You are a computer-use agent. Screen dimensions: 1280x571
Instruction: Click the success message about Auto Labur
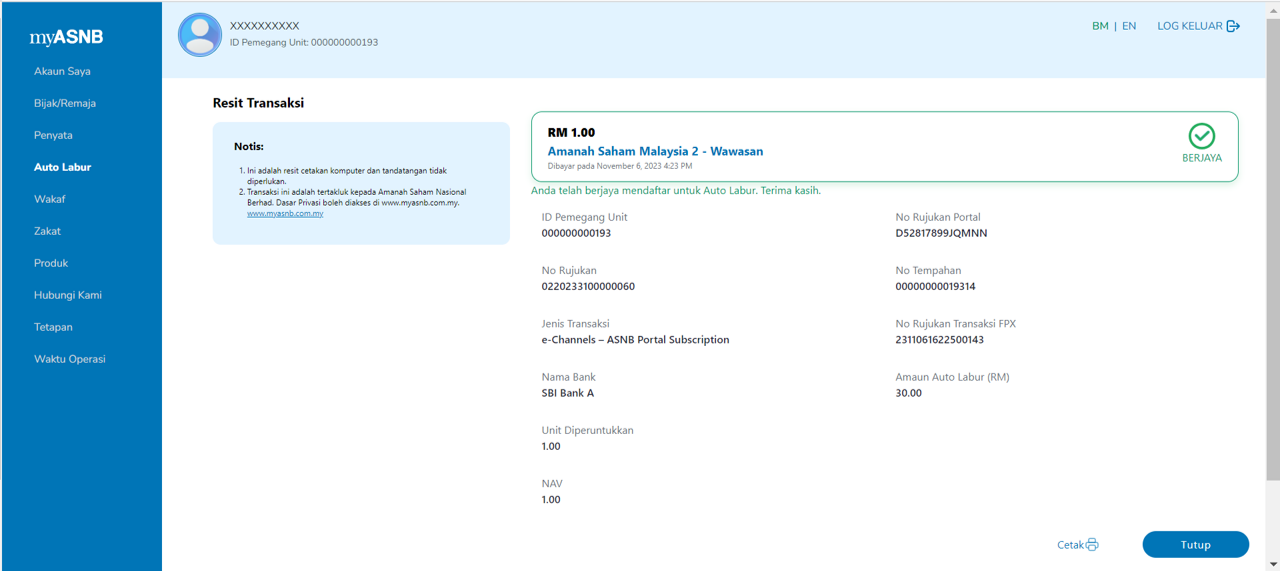[676, 190]
